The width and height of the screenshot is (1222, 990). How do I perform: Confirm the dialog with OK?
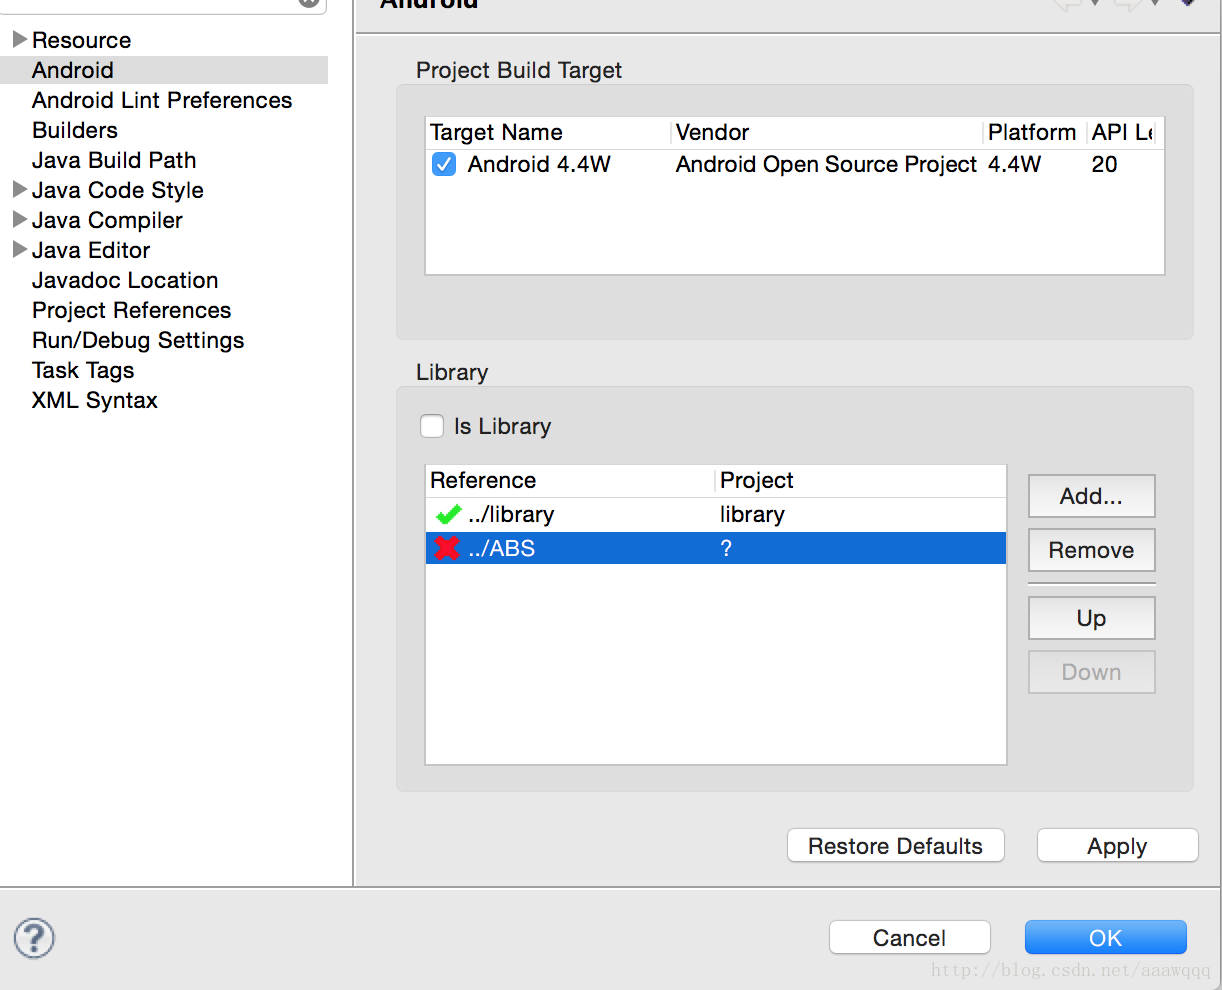click(1105, 938)
